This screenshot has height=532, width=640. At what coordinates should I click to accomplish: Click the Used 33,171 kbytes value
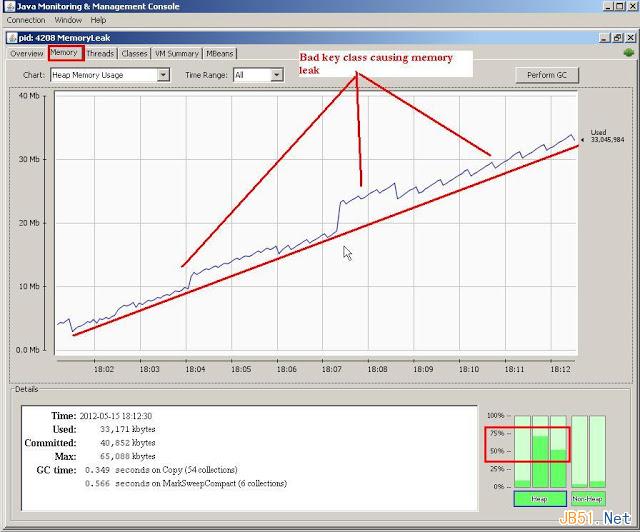[x=128, y=430]
